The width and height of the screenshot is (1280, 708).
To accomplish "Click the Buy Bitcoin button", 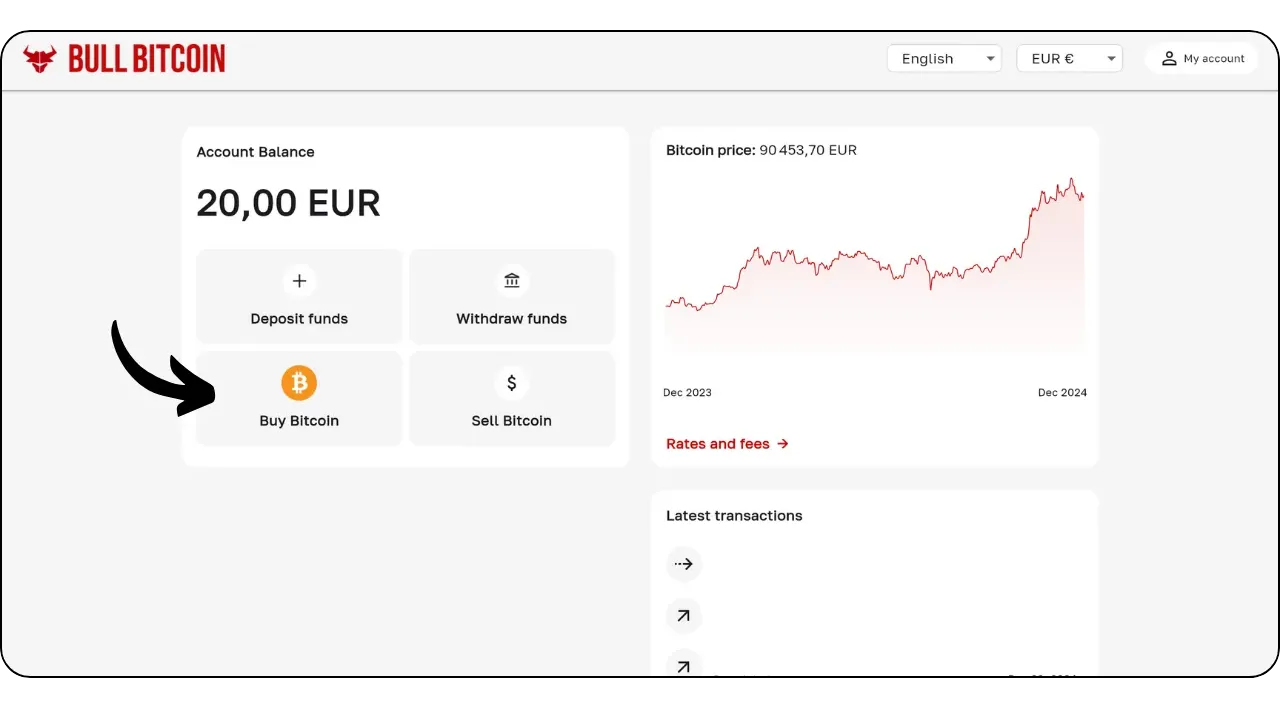I will tap(299, 398).
